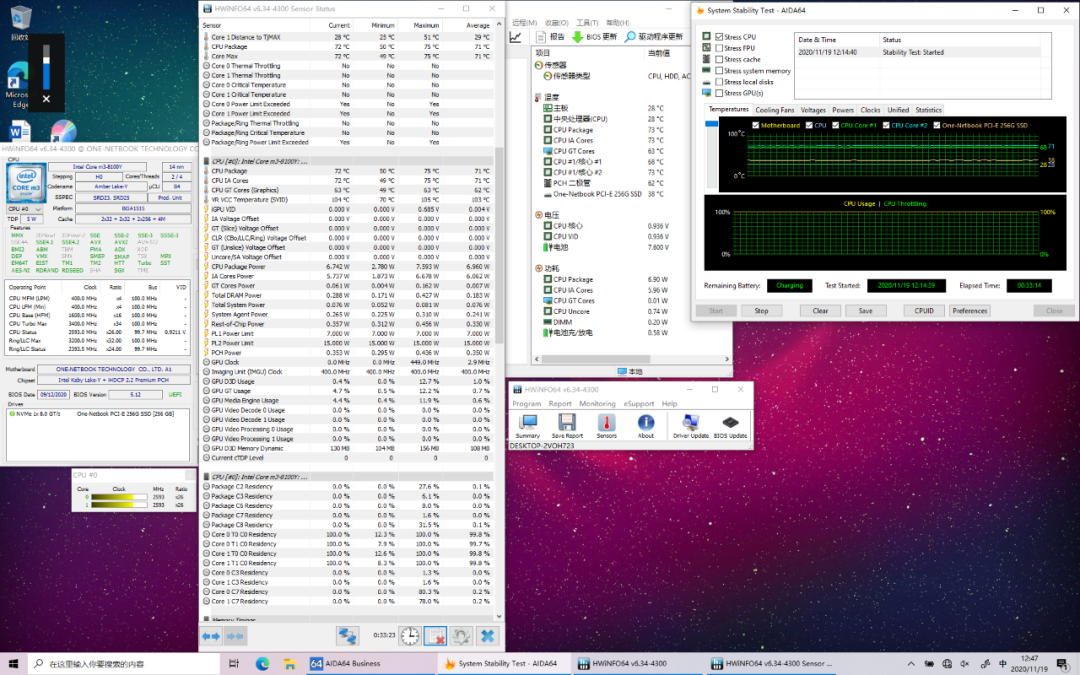Click the Save Report floppy icon
The width and height of the screenshot is (1080, 675).
[567, 424]
